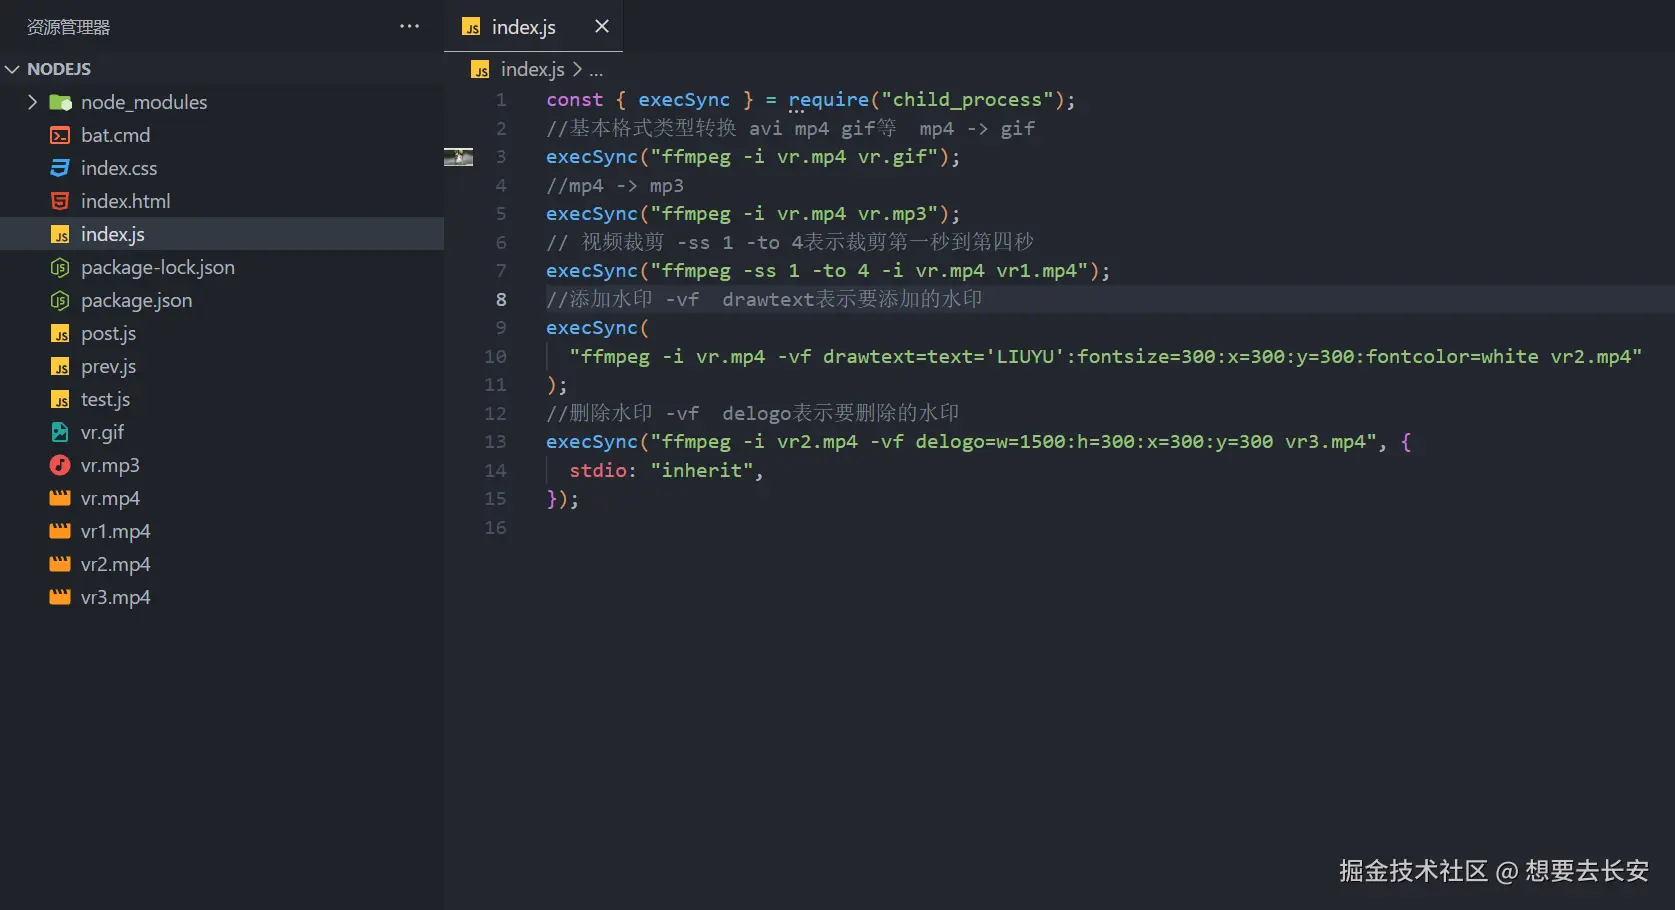Open bat.cmd from the file tree

pos(115,135)
